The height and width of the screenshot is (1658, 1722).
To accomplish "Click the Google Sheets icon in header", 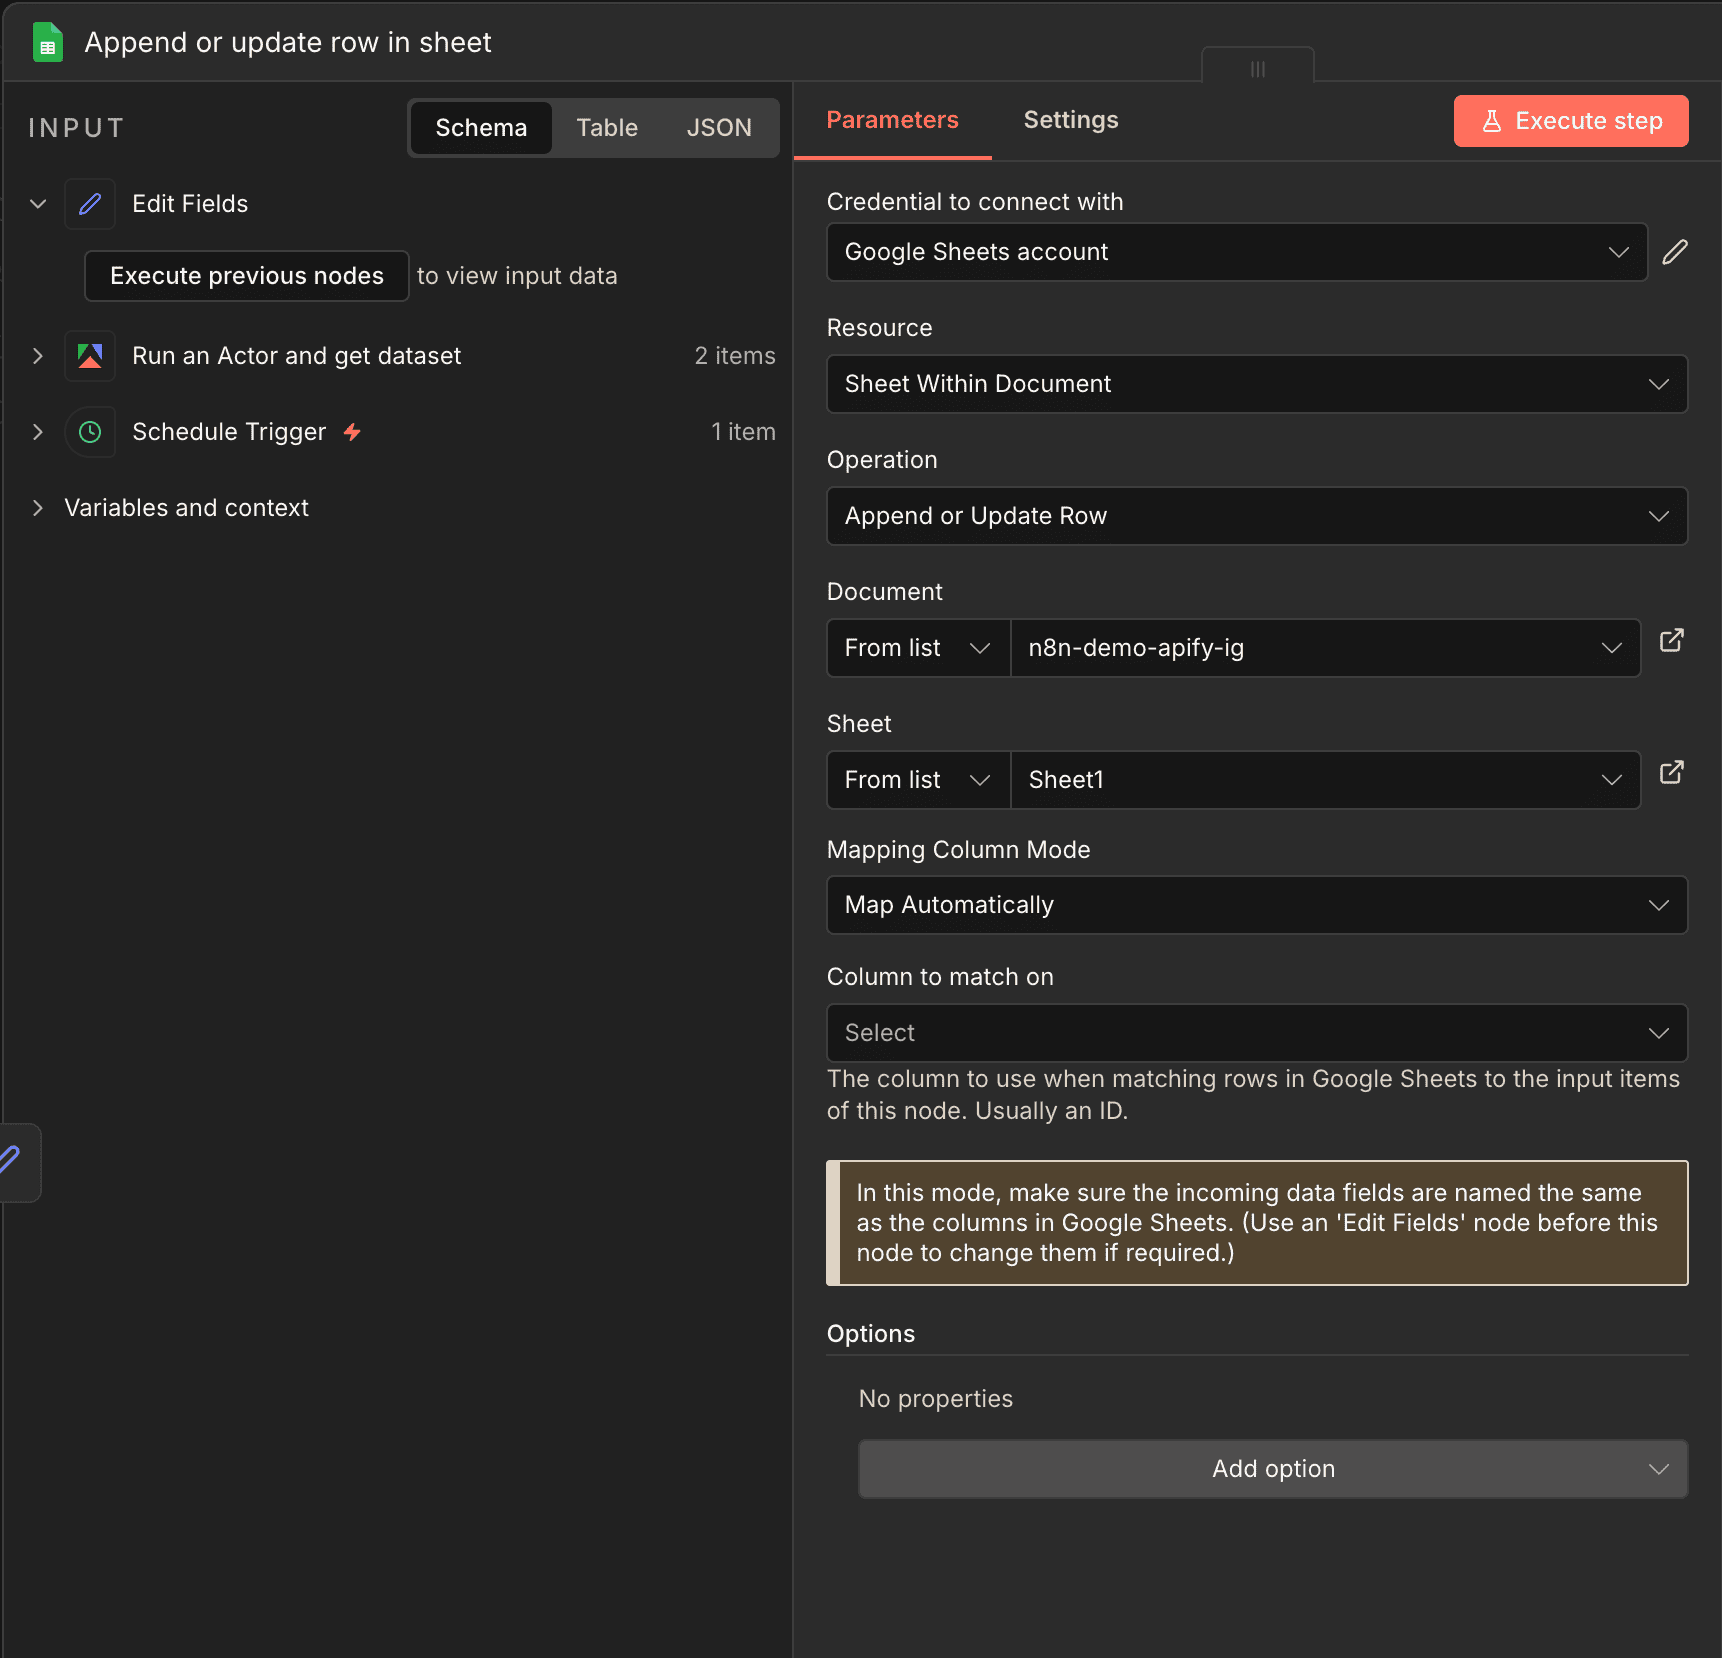I will (x=47, y=43).
